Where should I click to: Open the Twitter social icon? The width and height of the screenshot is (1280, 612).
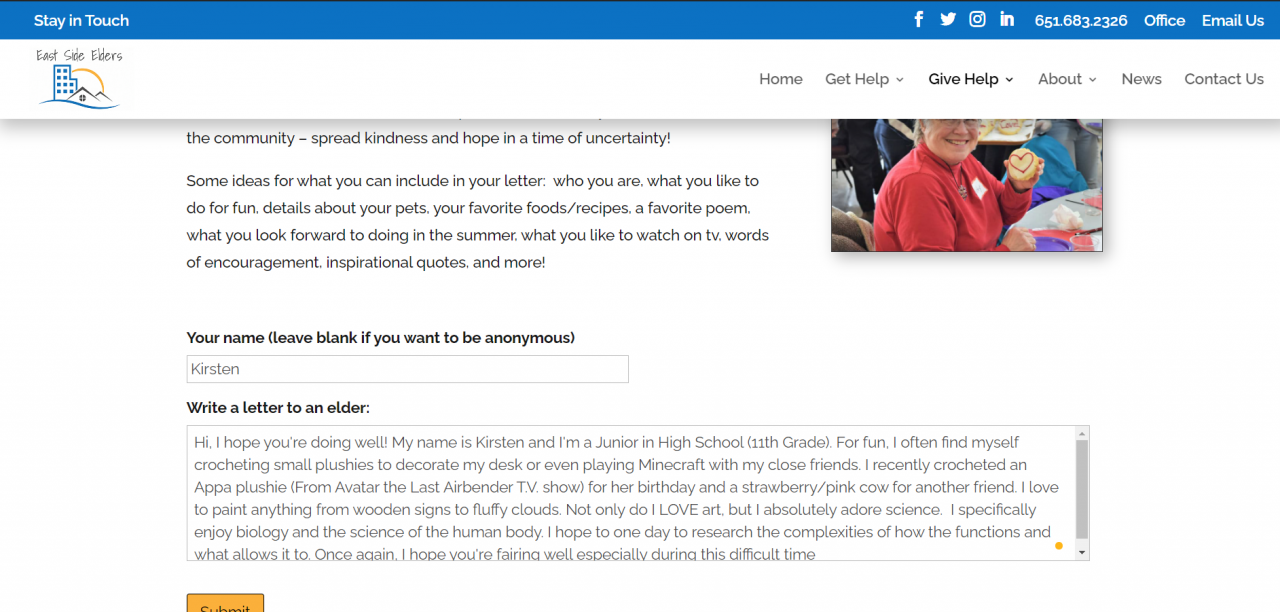point(948,20)
